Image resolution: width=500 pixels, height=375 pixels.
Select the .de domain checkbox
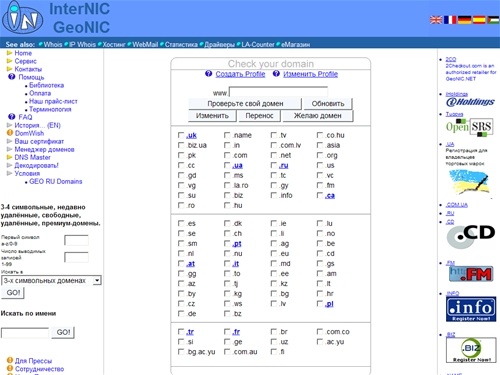pos(181,313)
